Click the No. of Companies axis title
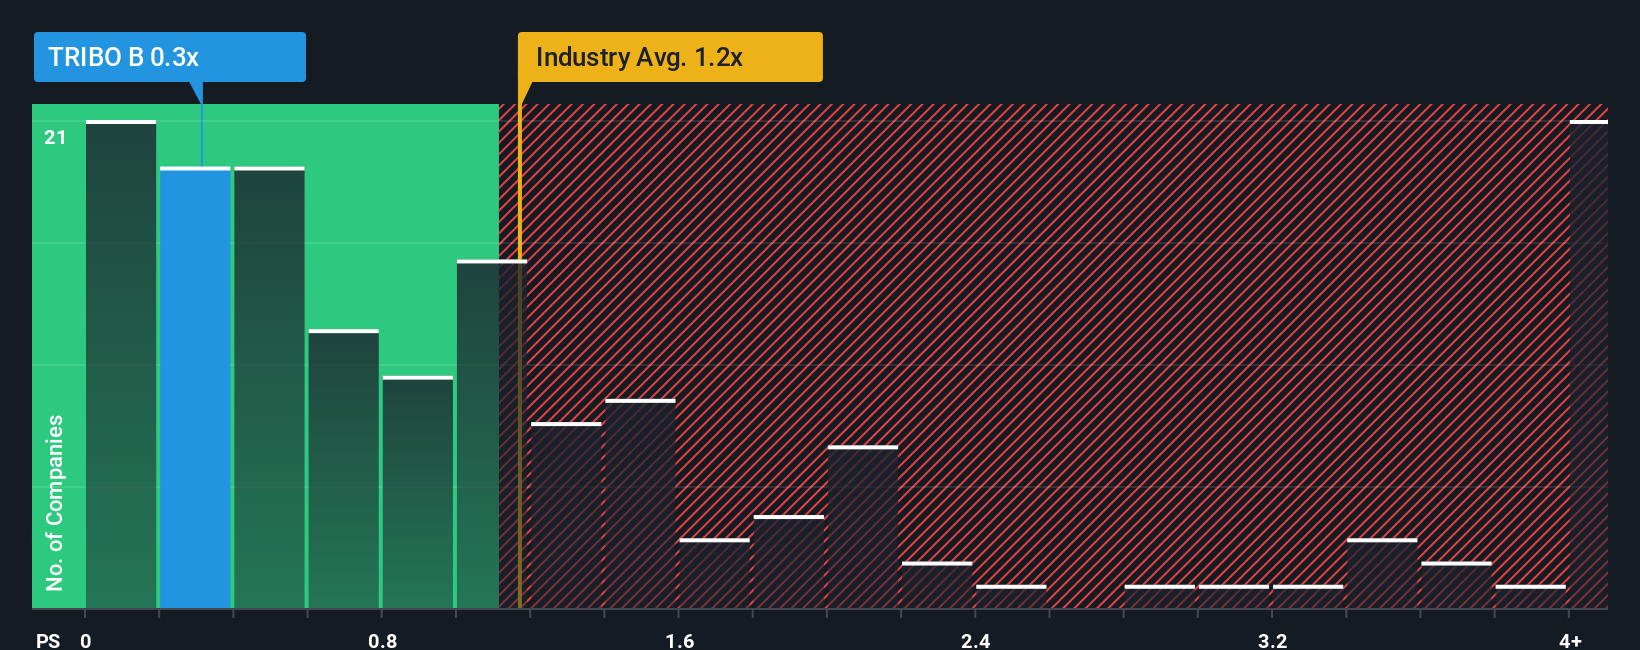Viewport: 1640px width, 650px height. click(54, 503)
